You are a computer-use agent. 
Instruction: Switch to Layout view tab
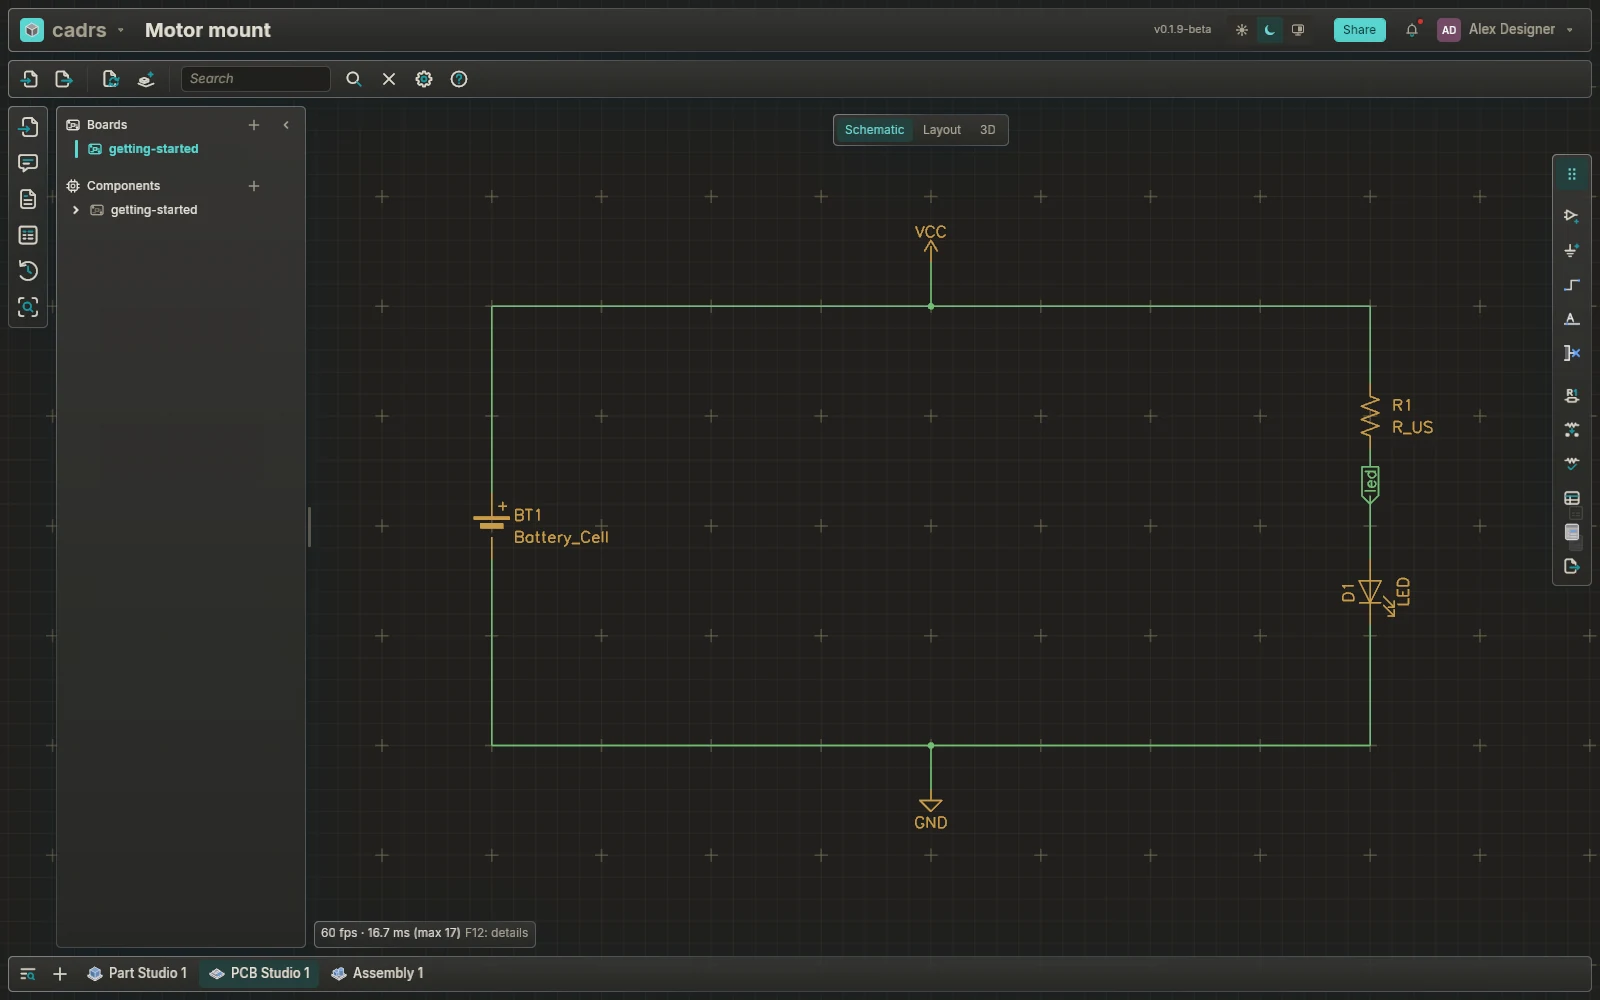pos(941,130)
